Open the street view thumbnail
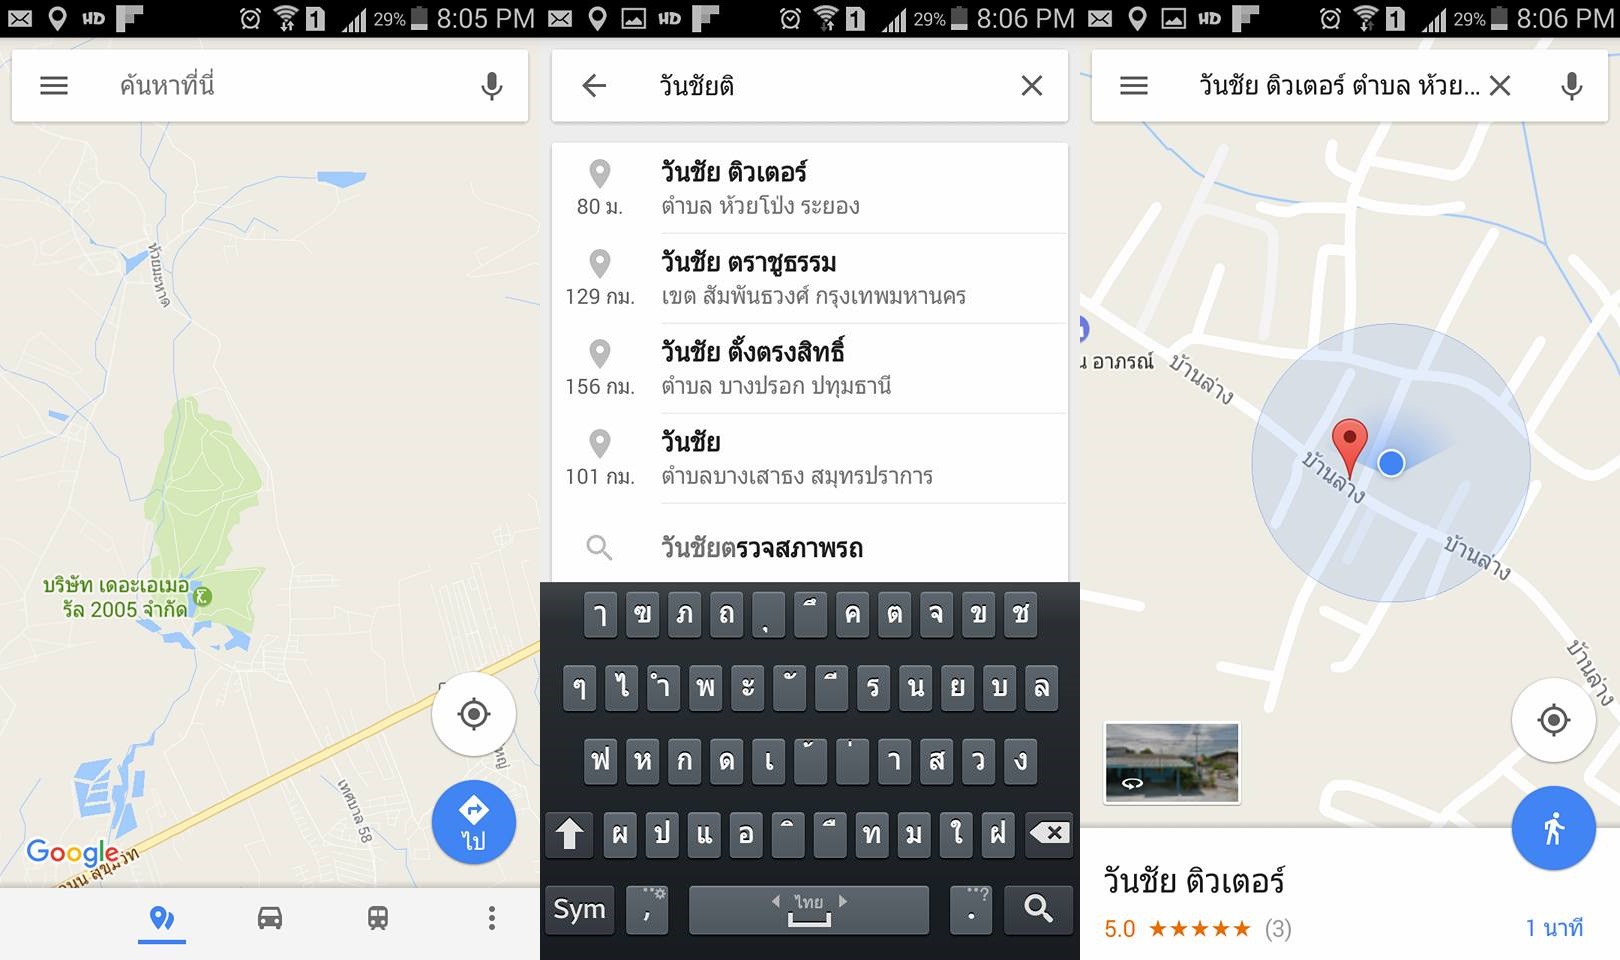The image size is (1620, 960). pos(1172,763)
